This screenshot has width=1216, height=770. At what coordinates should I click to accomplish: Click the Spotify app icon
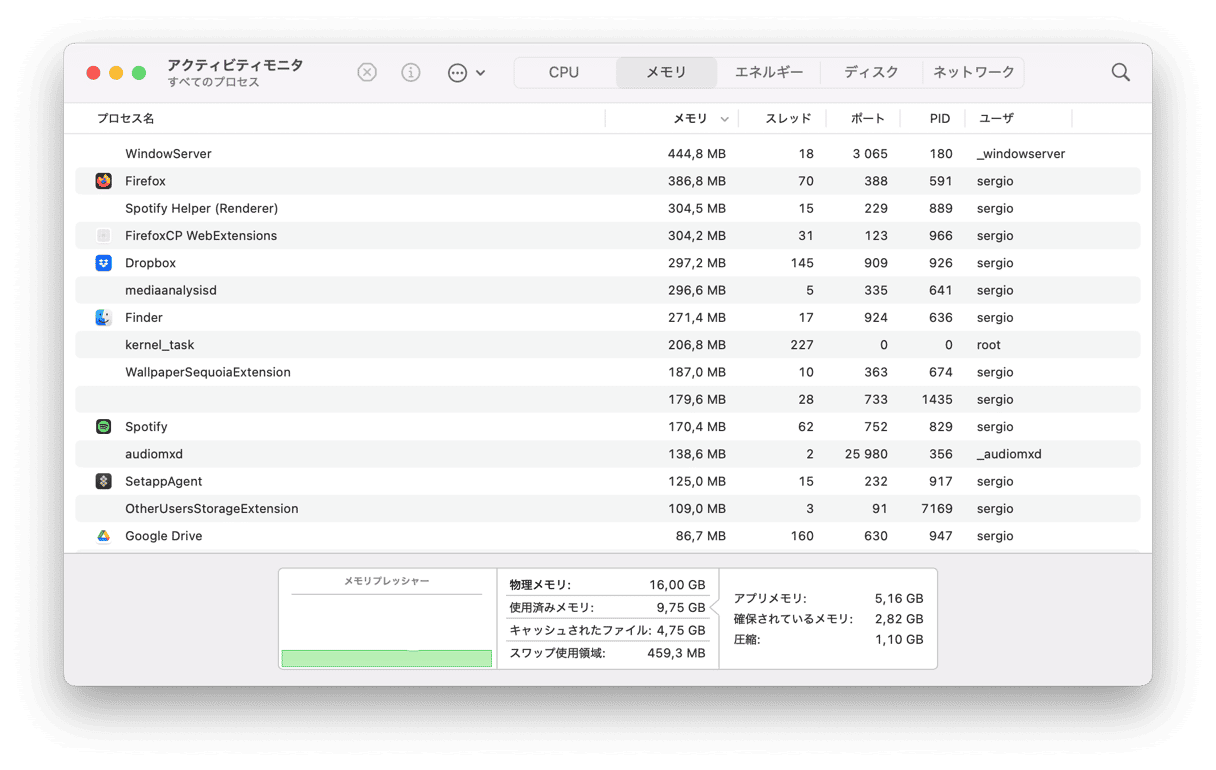pos(104,426)
